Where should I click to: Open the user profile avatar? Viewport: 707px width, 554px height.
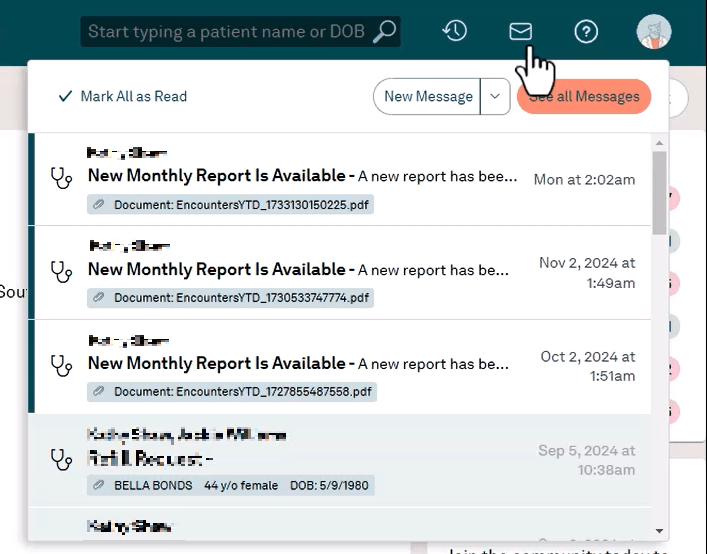[654, 31]
